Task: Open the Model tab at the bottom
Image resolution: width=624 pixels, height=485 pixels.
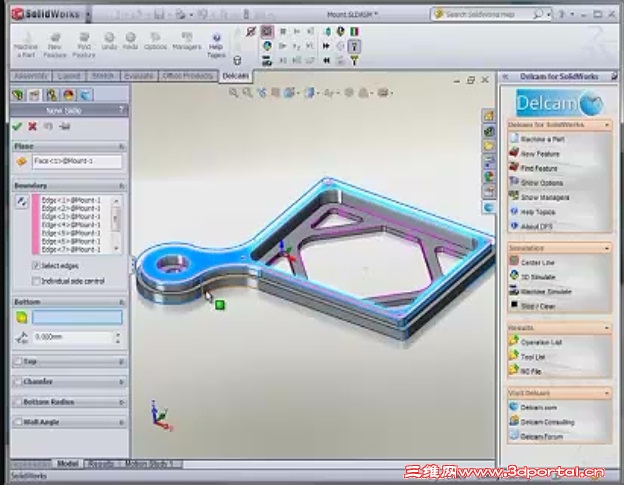Action: tap(67, 464)
